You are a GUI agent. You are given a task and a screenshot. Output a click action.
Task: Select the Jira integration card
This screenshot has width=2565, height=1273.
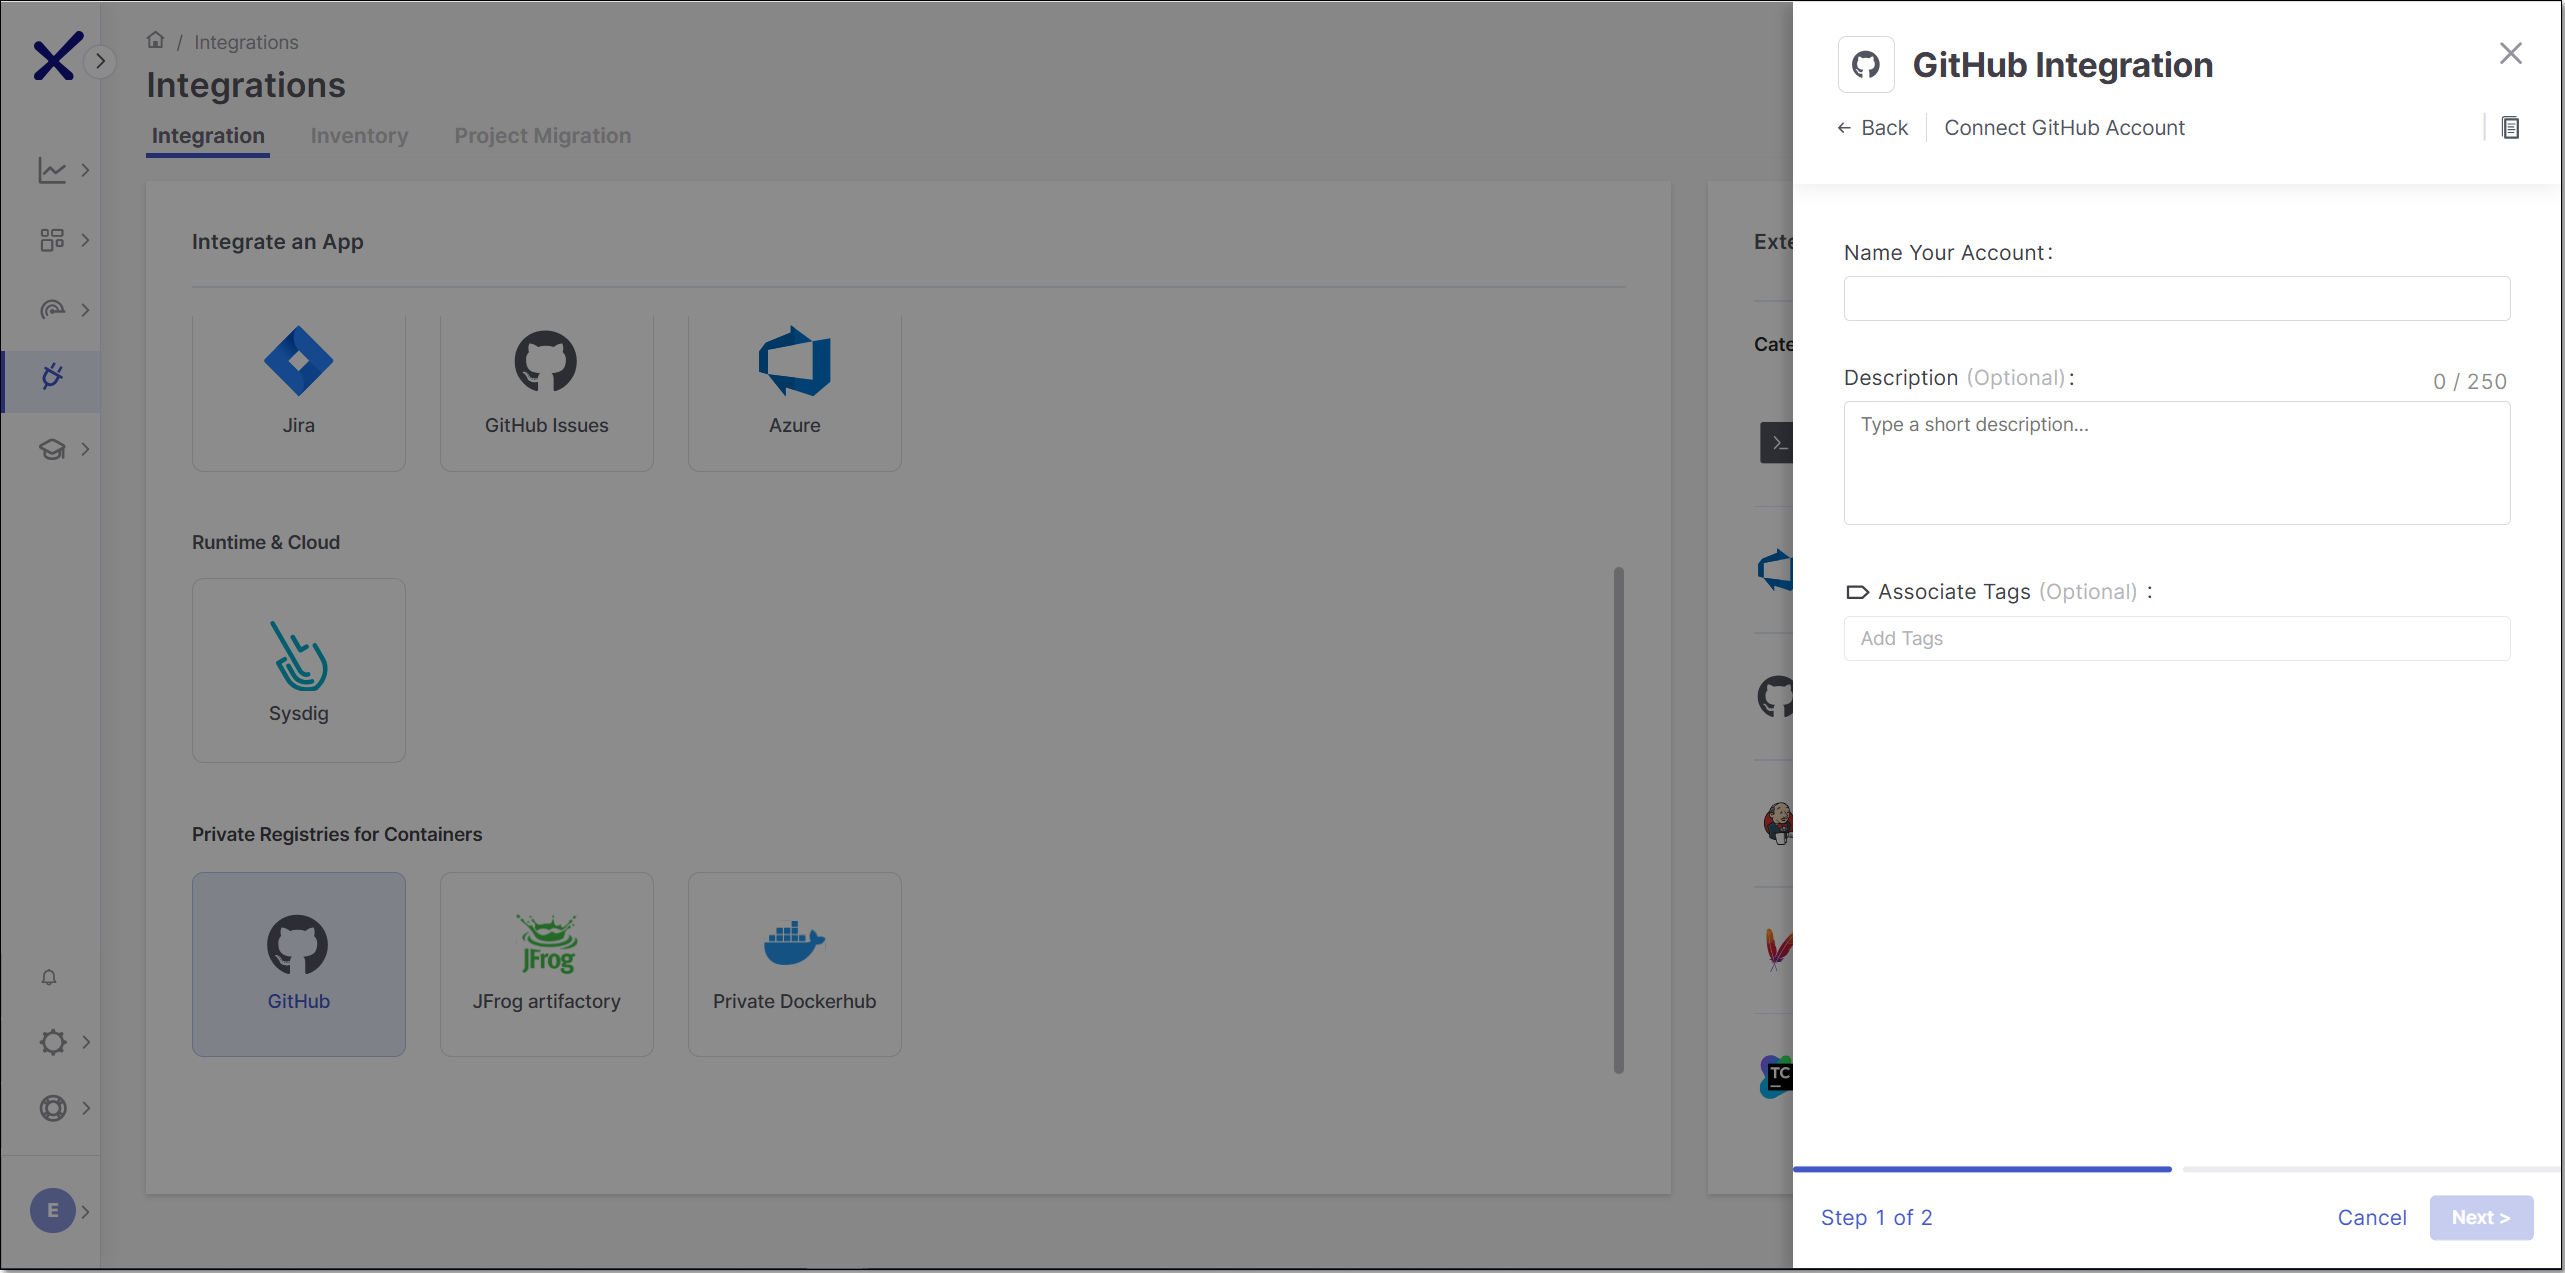tap(298, 392)
